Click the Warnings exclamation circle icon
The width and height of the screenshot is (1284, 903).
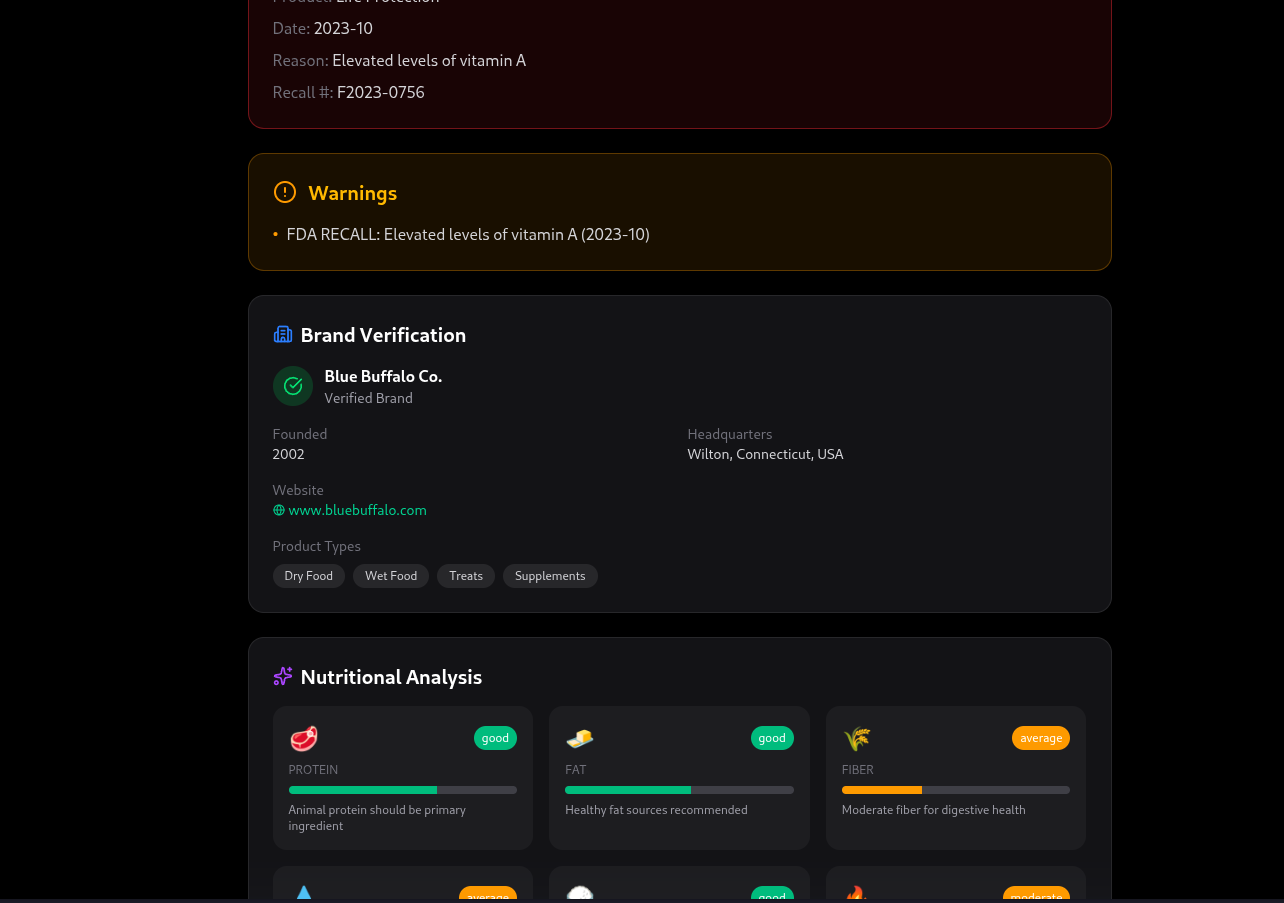coord(285,192)
